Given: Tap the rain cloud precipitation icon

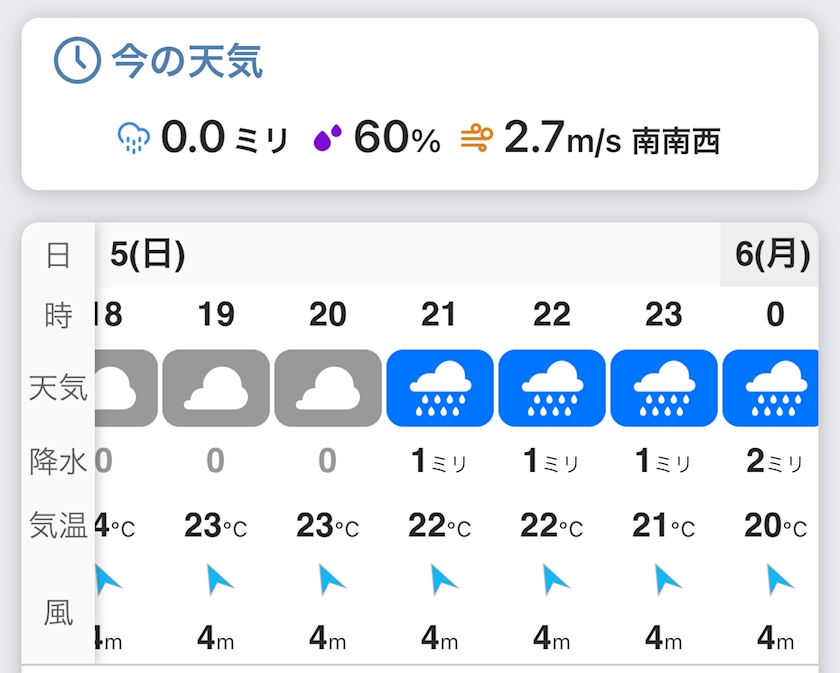Looking at the screenshot, I should 133,137.
